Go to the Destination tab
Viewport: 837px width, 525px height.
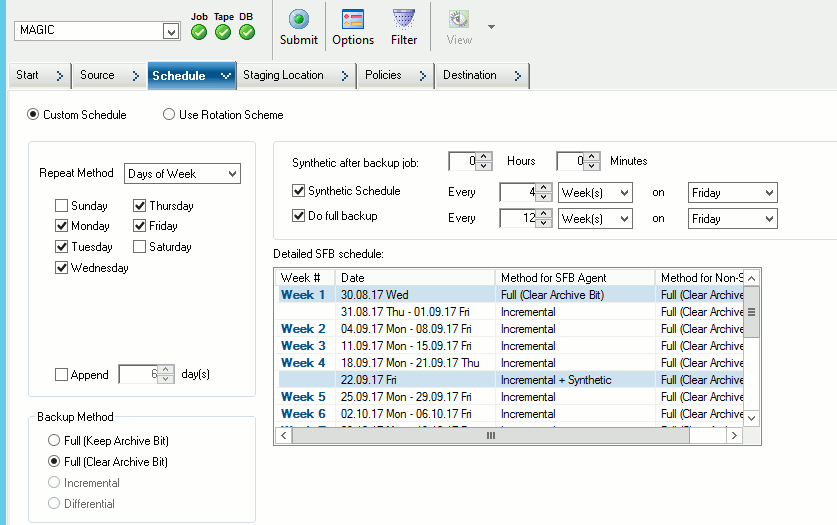(x=482, y=75)
